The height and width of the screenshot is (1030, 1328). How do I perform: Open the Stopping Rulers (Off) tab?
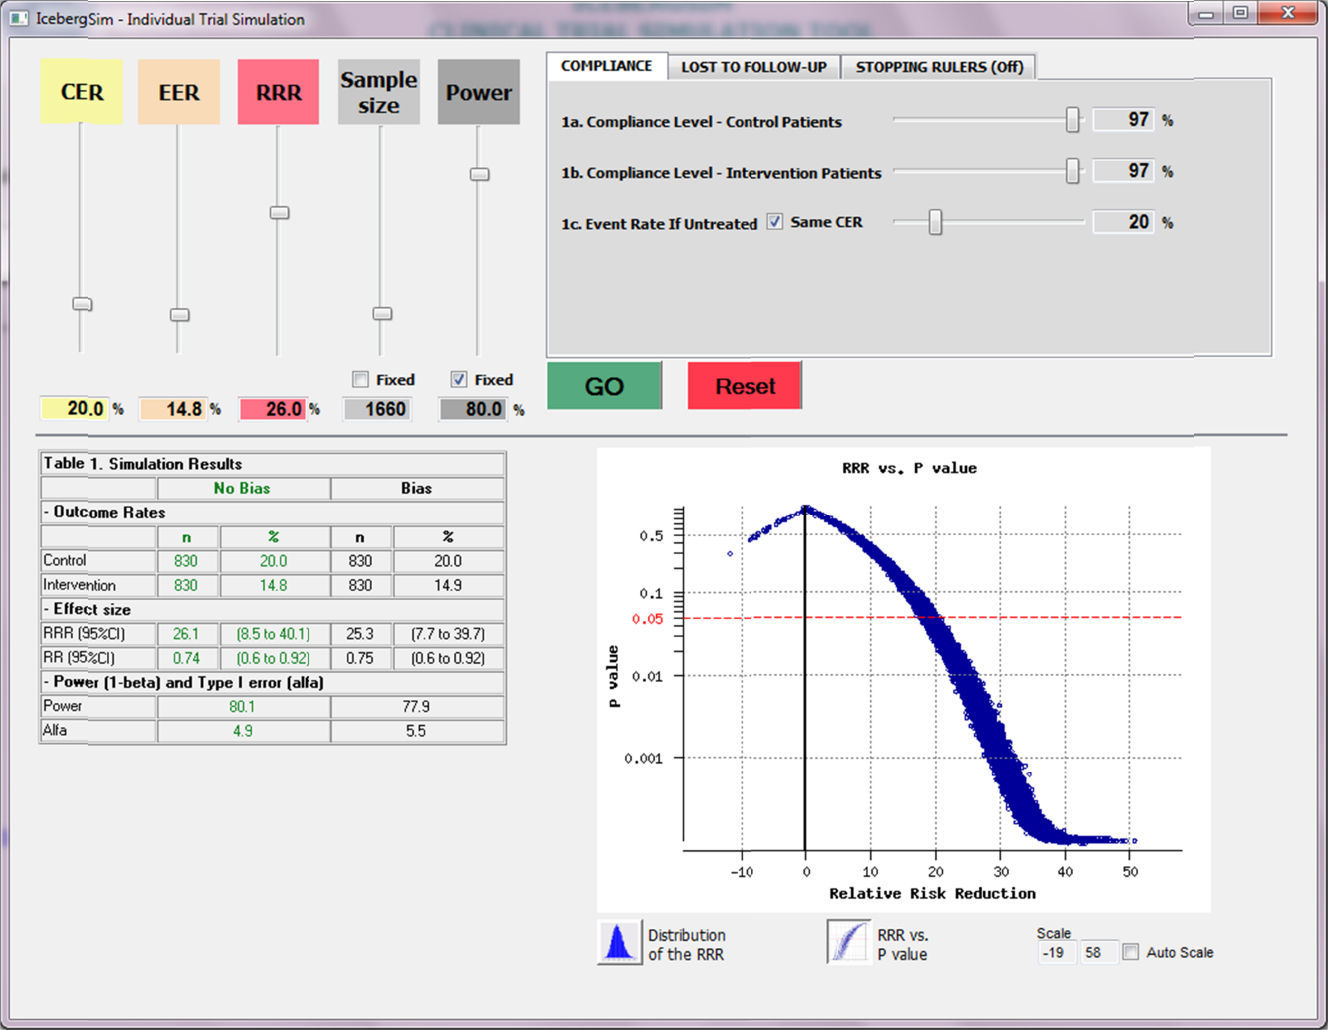[939, 67]
